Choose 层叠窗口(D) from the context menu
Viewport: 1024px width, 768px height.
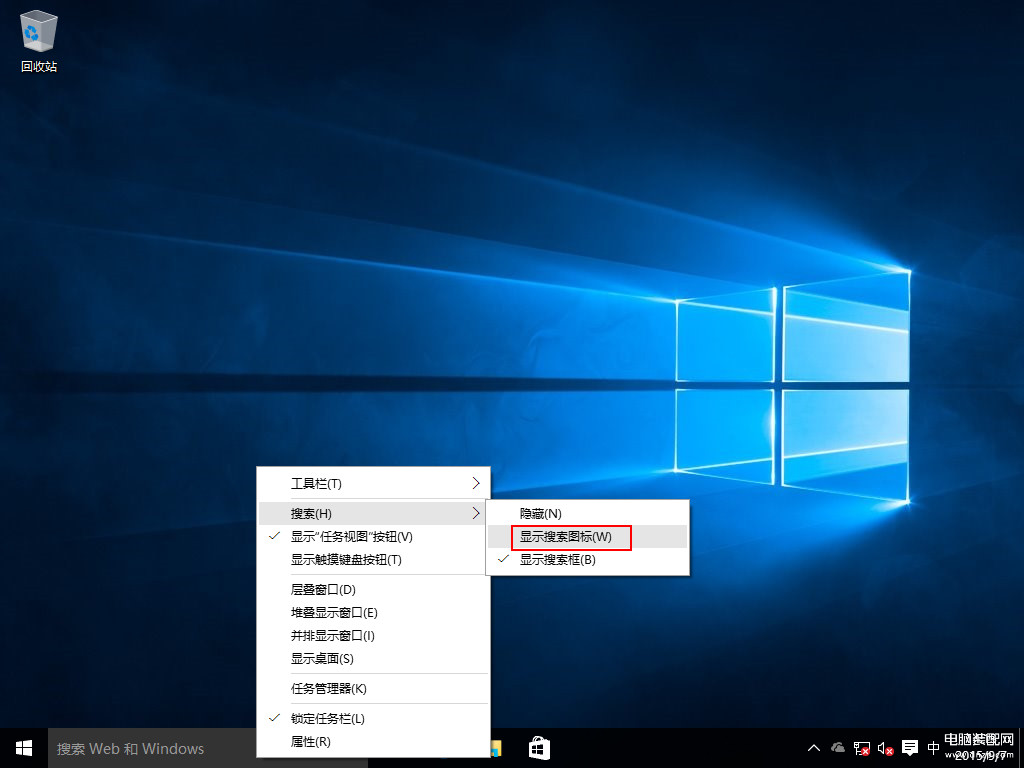tap(373, 590)
